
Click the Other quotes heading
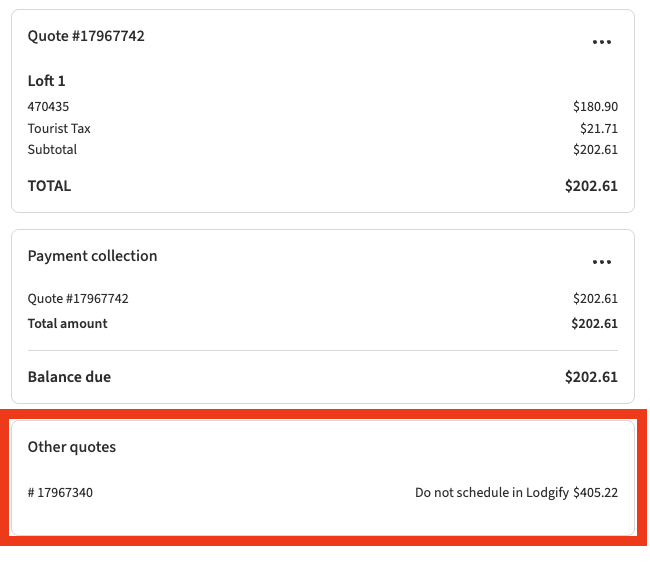tap(71, 447)
